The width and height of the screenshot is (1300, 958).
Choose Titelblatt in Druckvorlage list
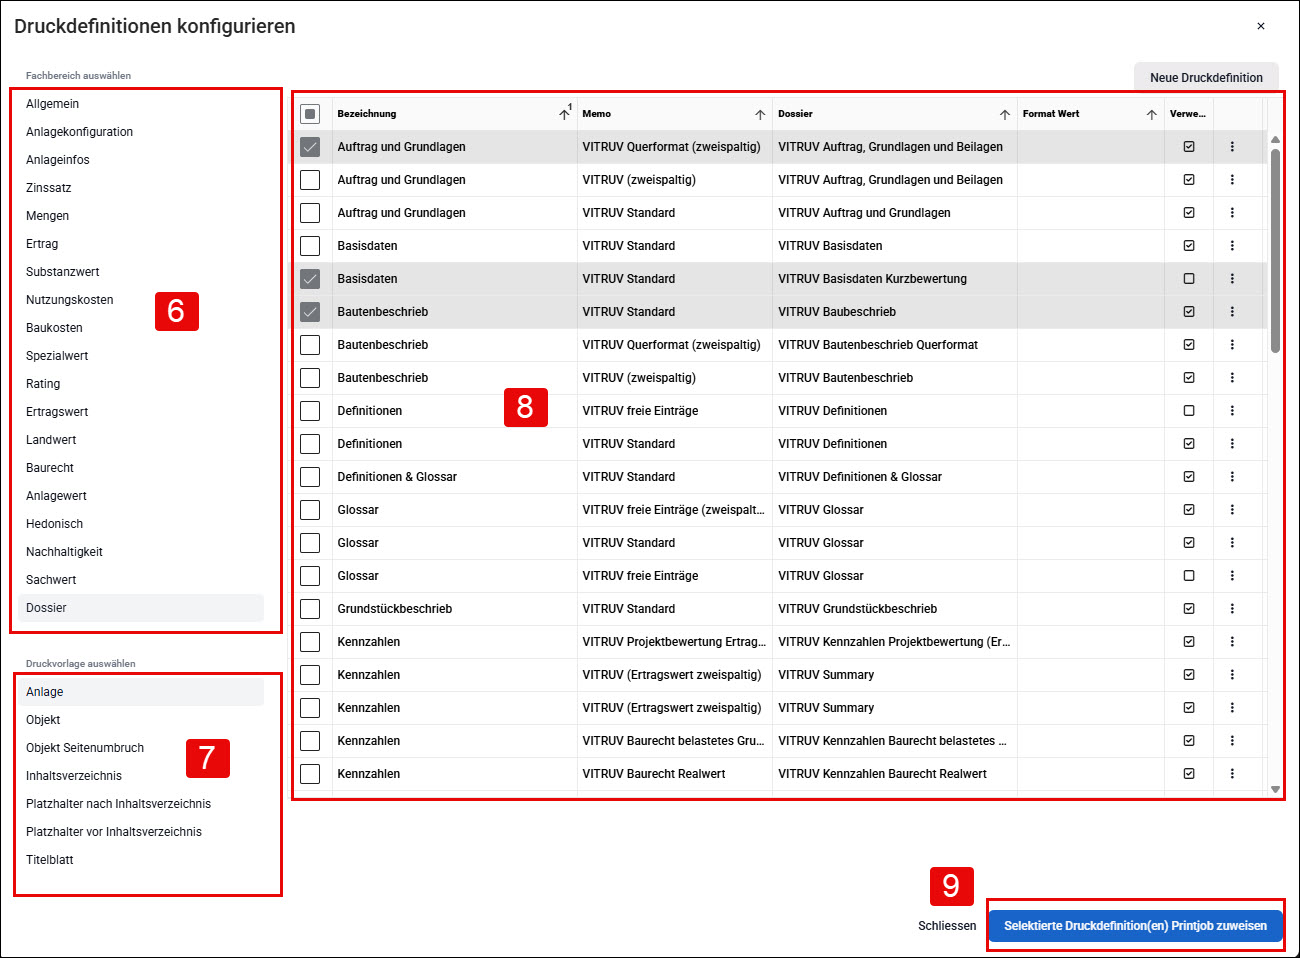50,860
